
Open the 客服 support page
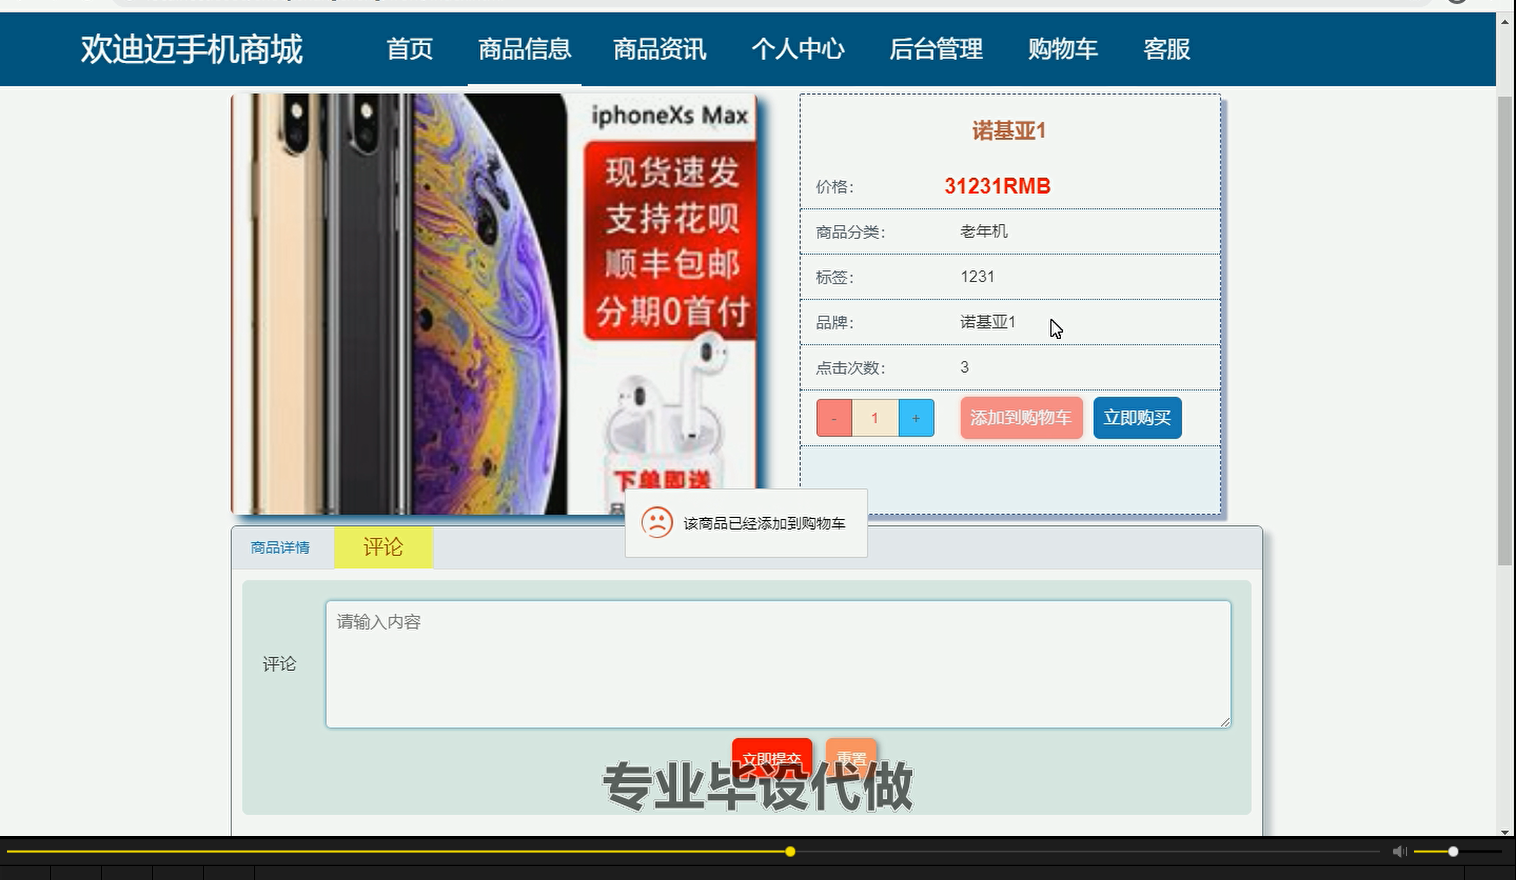(1167, 49)
